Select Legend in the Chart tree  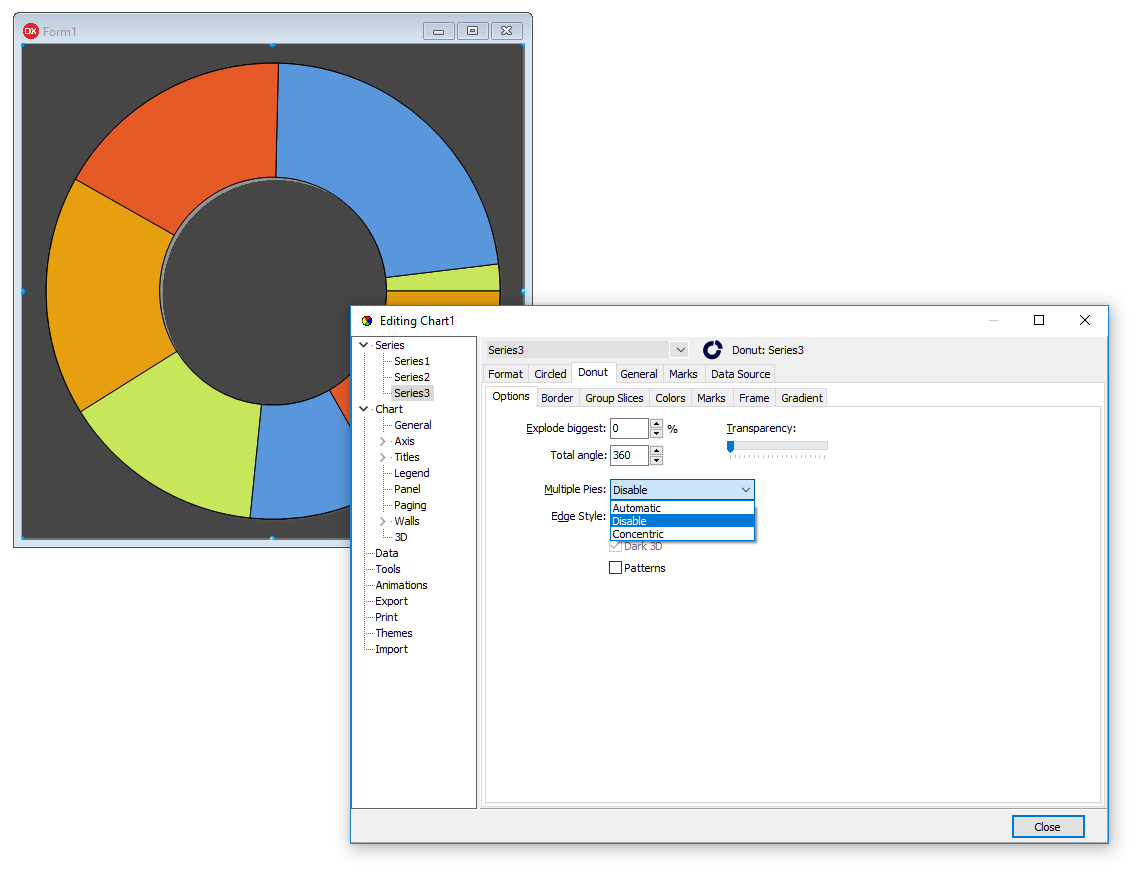coord(411,473)
